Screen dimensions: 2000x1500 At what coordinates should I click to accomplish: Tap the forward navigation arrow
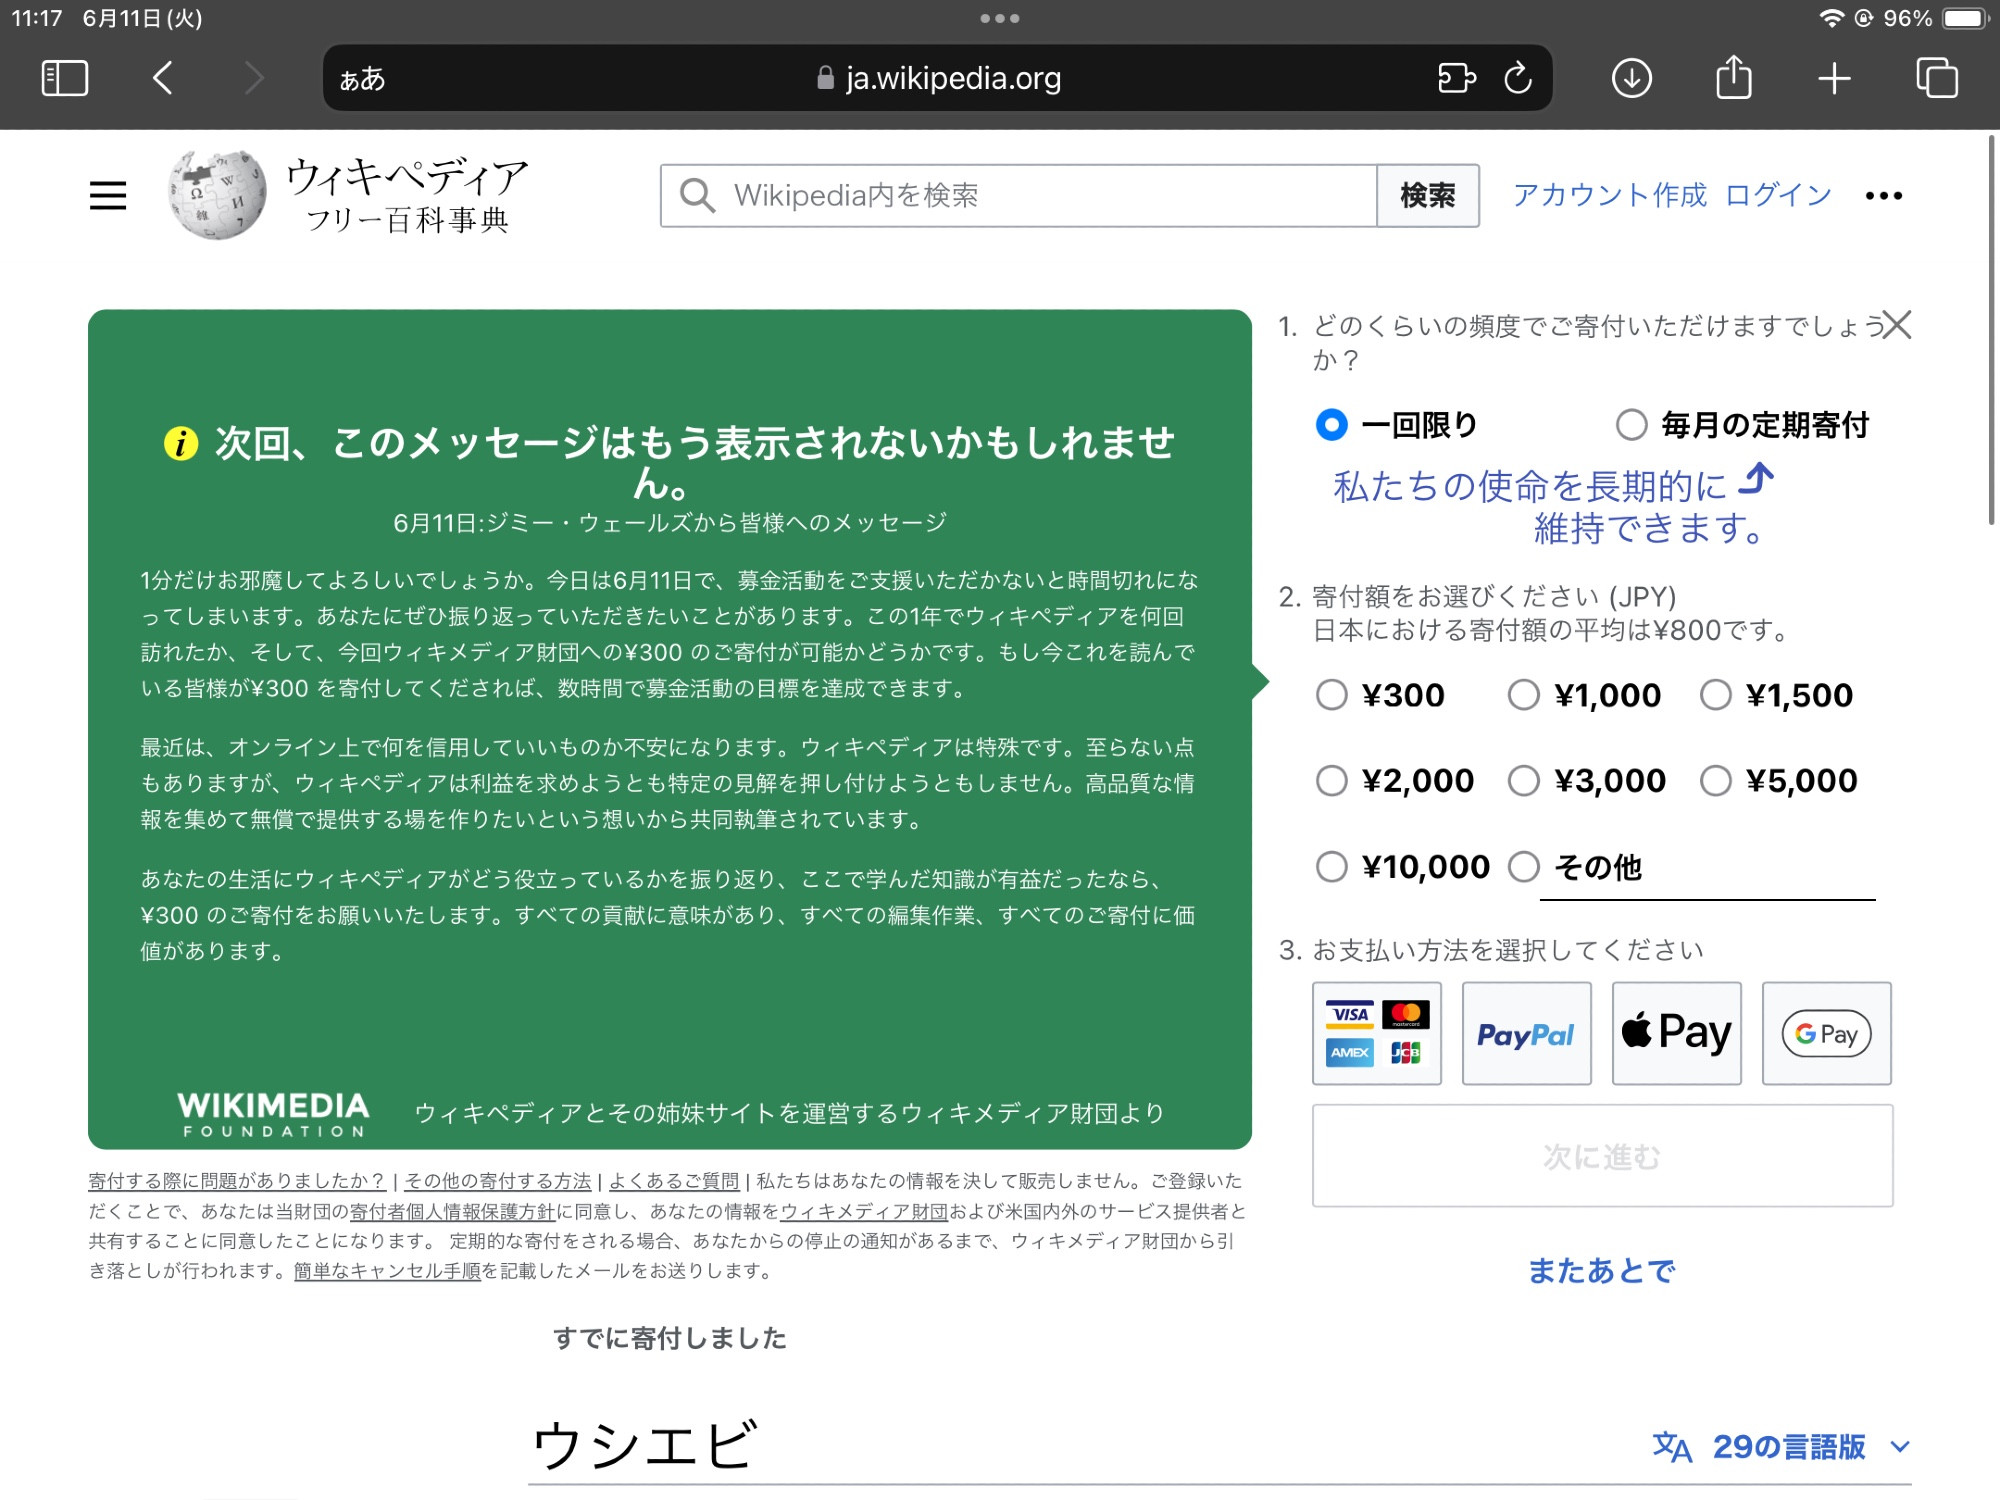254,78
